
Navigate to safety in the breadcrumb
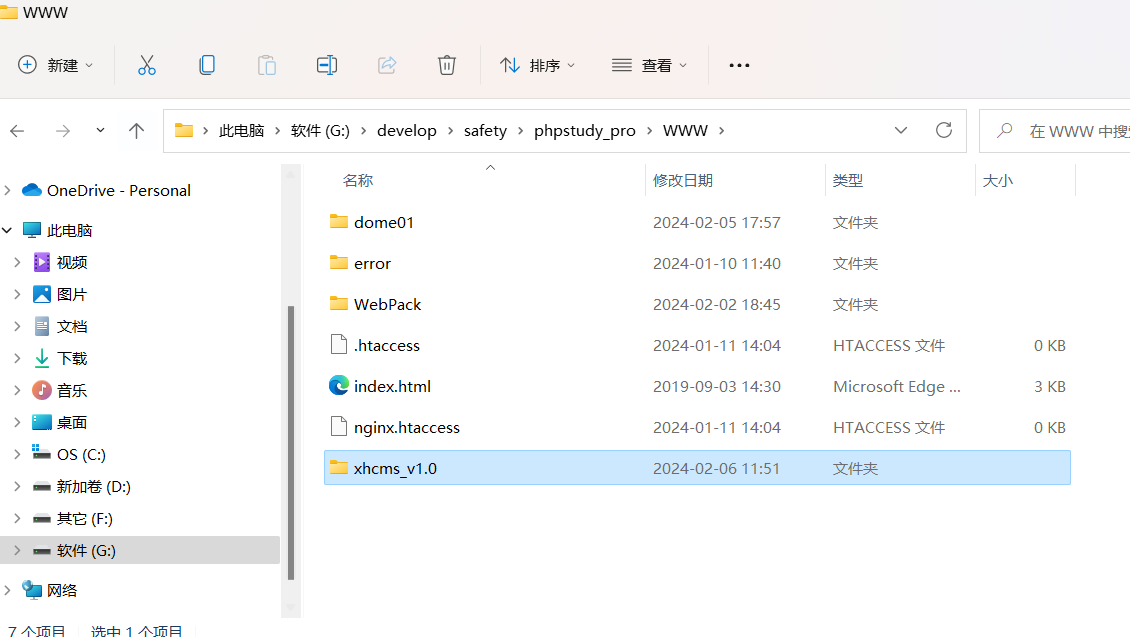485,130
